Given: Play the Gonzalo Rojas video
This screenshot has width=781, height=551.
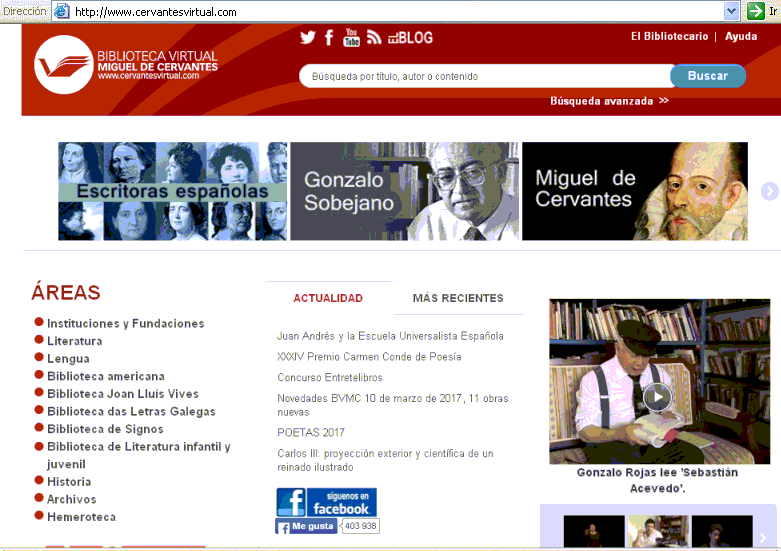Looking at the screenshot, I should (x=658, y=397).
